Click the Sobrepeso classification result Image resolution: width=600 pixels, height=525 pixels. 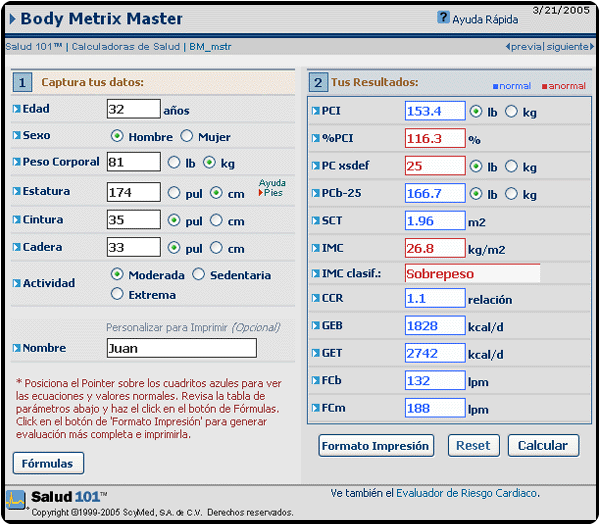click(x=472, y=273)
